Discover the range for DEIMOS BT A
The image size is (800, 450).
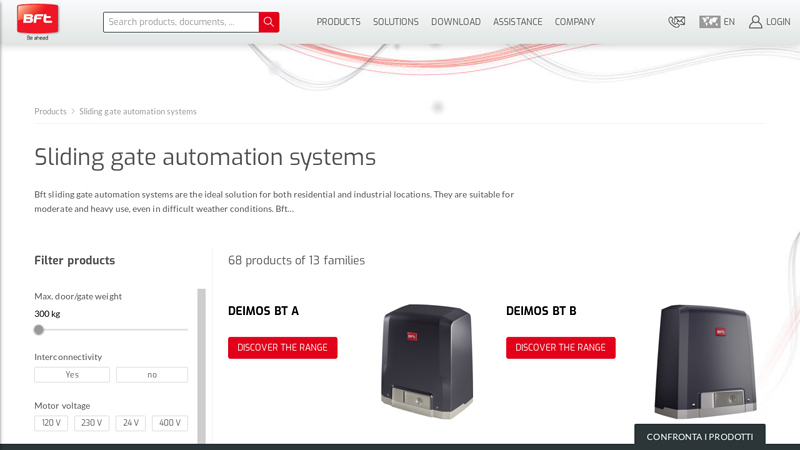pyautogui.click(x=283, y=347)
